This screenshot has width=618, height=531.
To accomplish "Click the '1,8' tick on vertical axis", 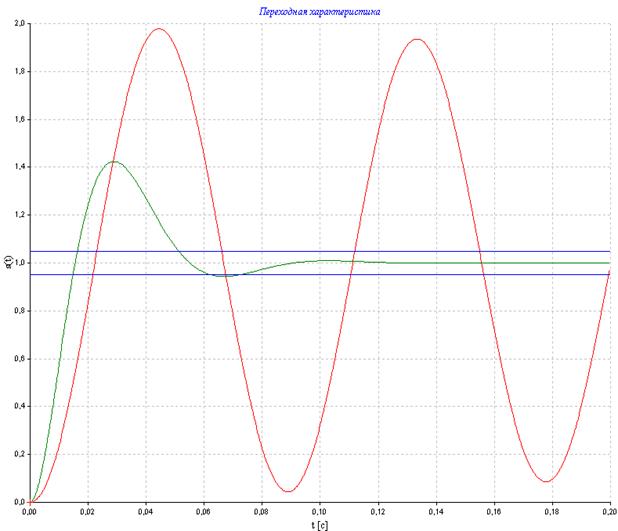I will (x=20, y=71).
